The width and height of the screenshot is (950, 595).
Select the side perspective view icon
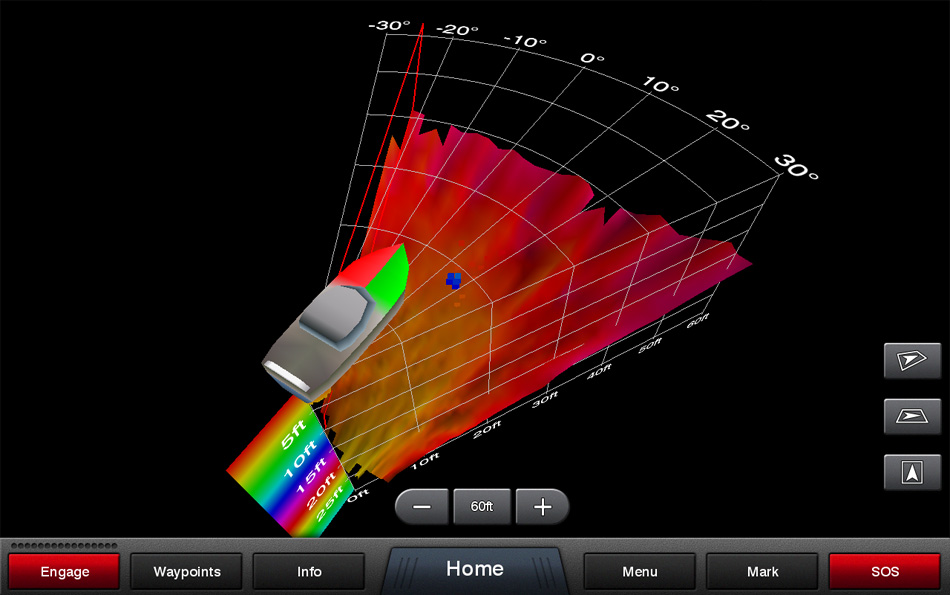click(912, 416)
